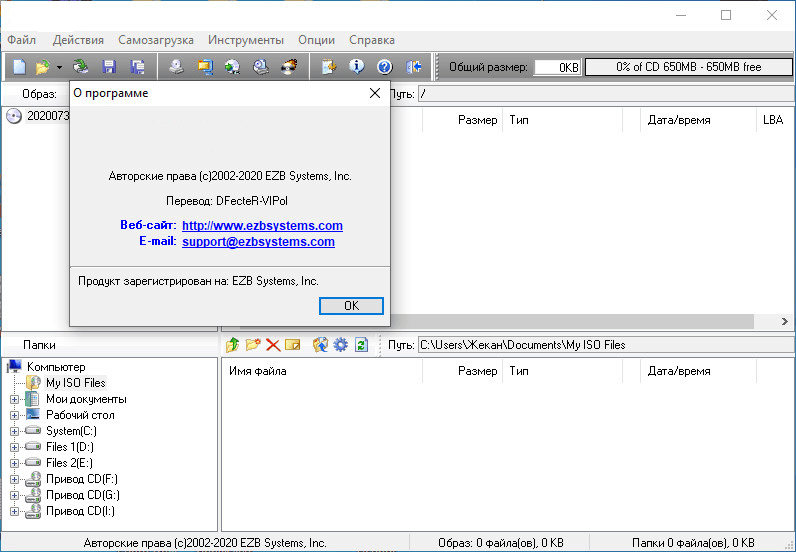Click the red X delete icon
The height and width of the screenshot is (552, 796).
272,345
